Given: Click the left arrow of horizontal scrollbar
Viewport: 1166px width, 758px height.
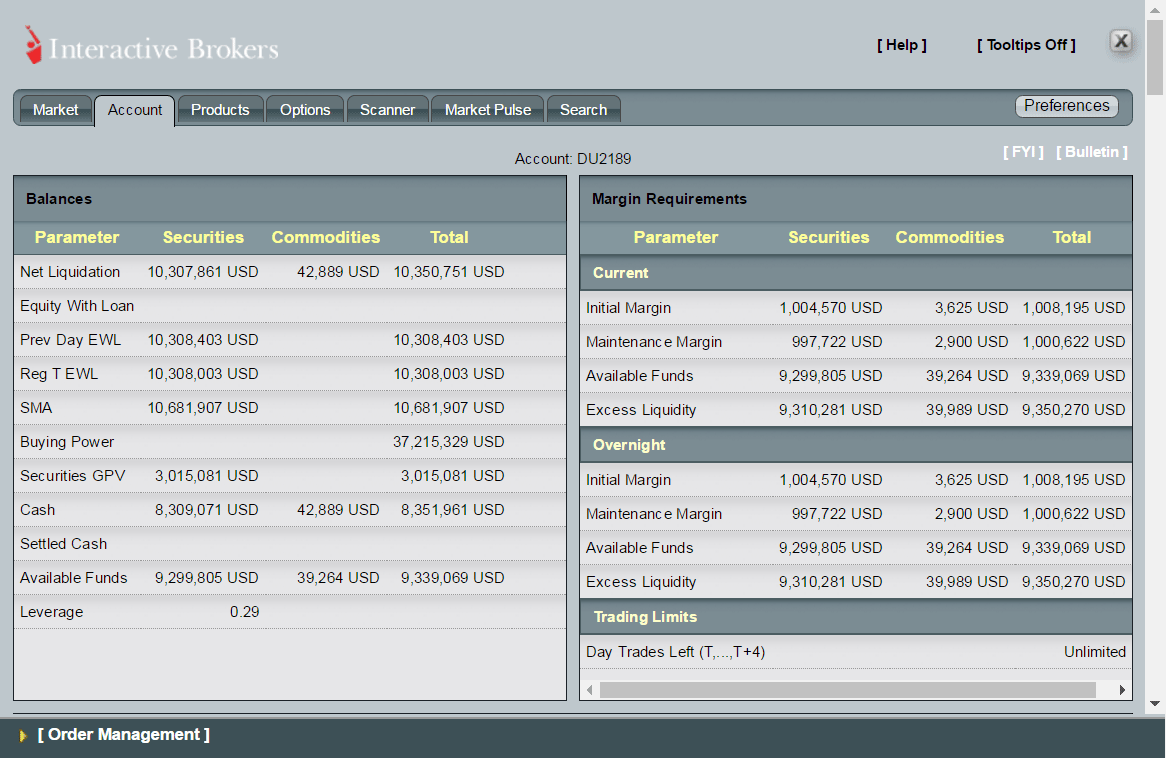Looking at the screenshot, I should (590, 690).
